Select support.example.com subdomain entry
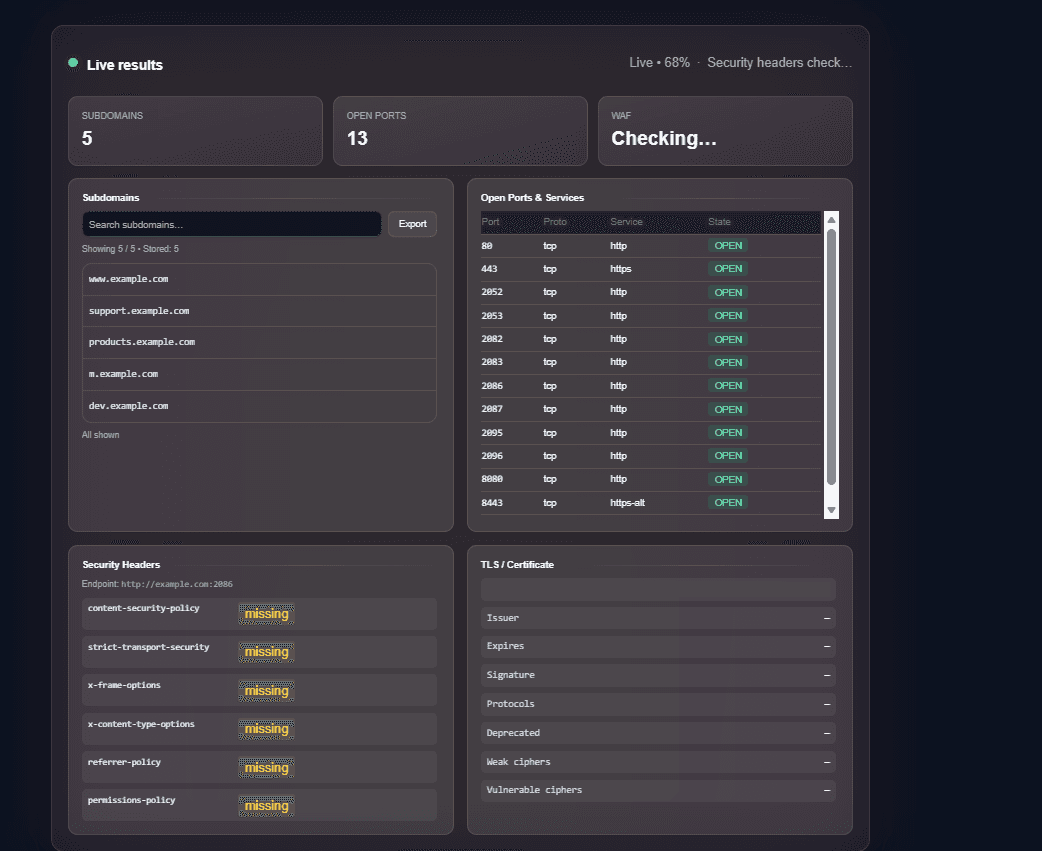1042x851 pixels. [x=259, y=311]
